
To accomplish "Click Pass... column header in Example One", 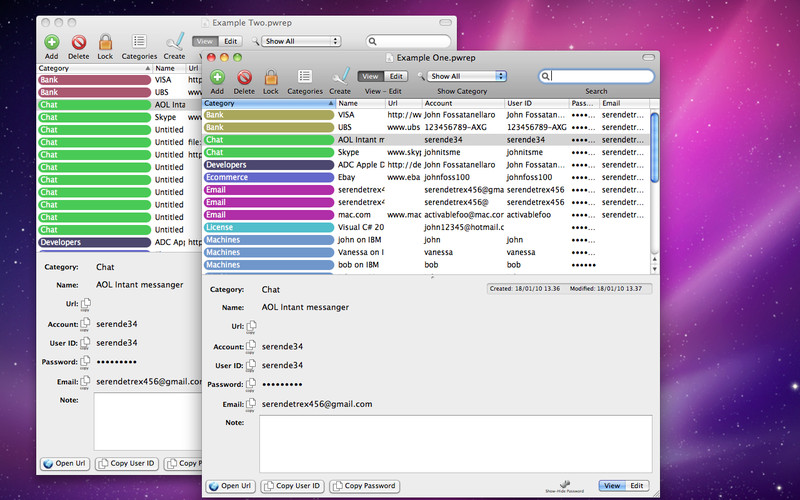I will click(584, 104).
